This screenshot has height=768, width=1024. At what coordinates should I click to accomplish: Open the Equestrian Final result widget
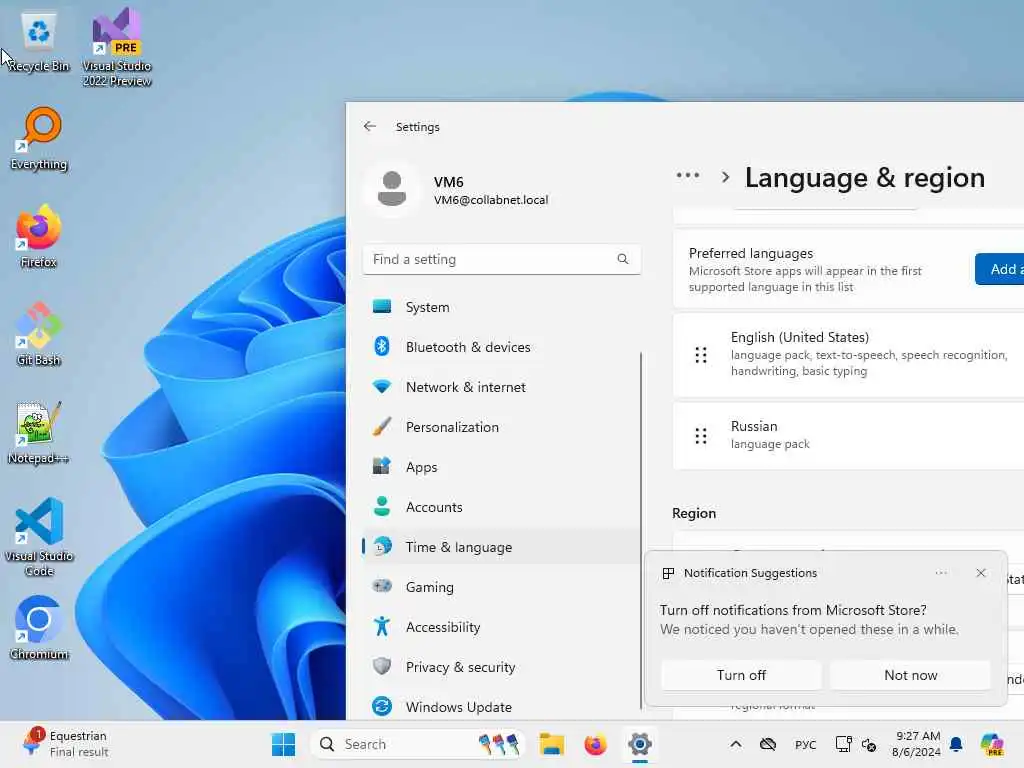click(x=65, y=744)
